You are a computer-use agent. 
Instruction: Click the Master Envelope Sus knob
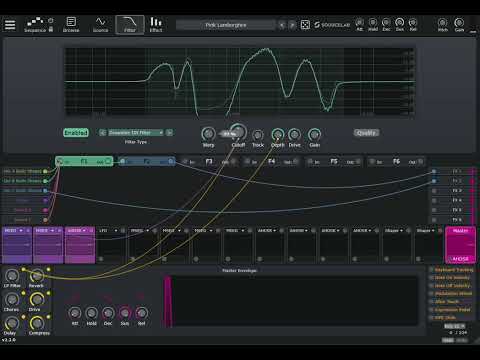(125, 313)
